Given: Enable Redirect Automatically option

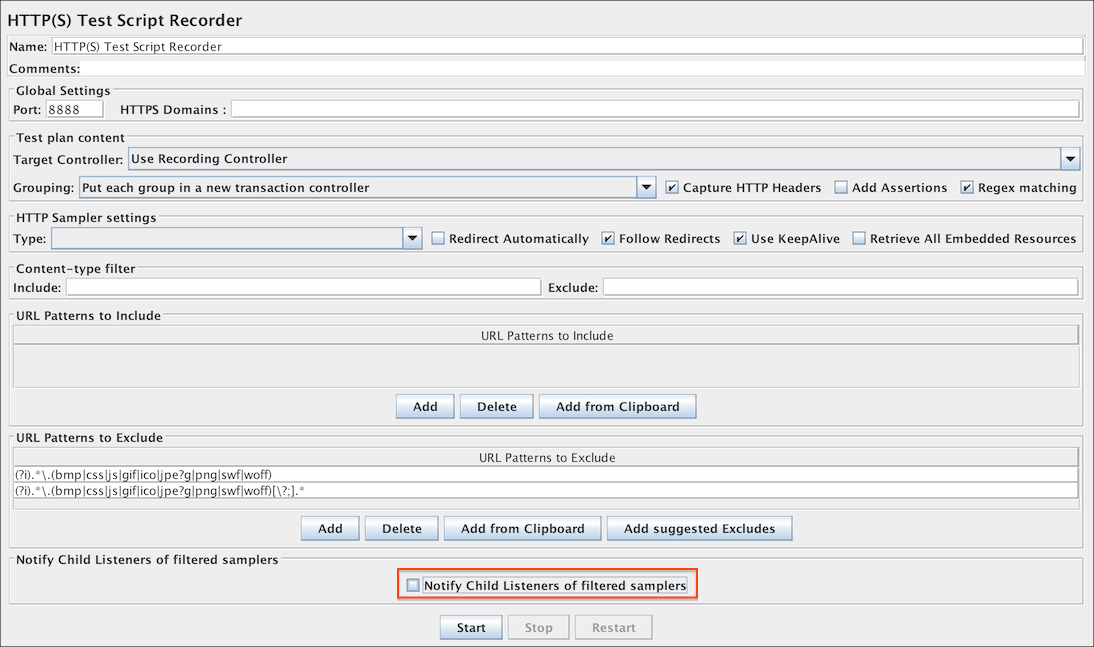Looking at the screenshot, I should click(439, 239).
